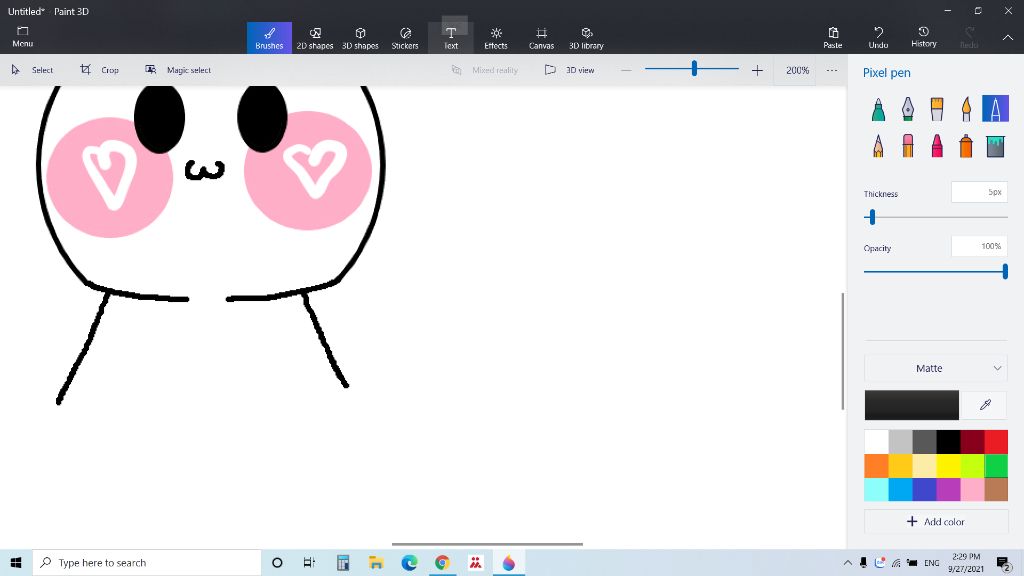Select the Crayon brush
This screenshot has width=1024, height=576.
point(936,146)
